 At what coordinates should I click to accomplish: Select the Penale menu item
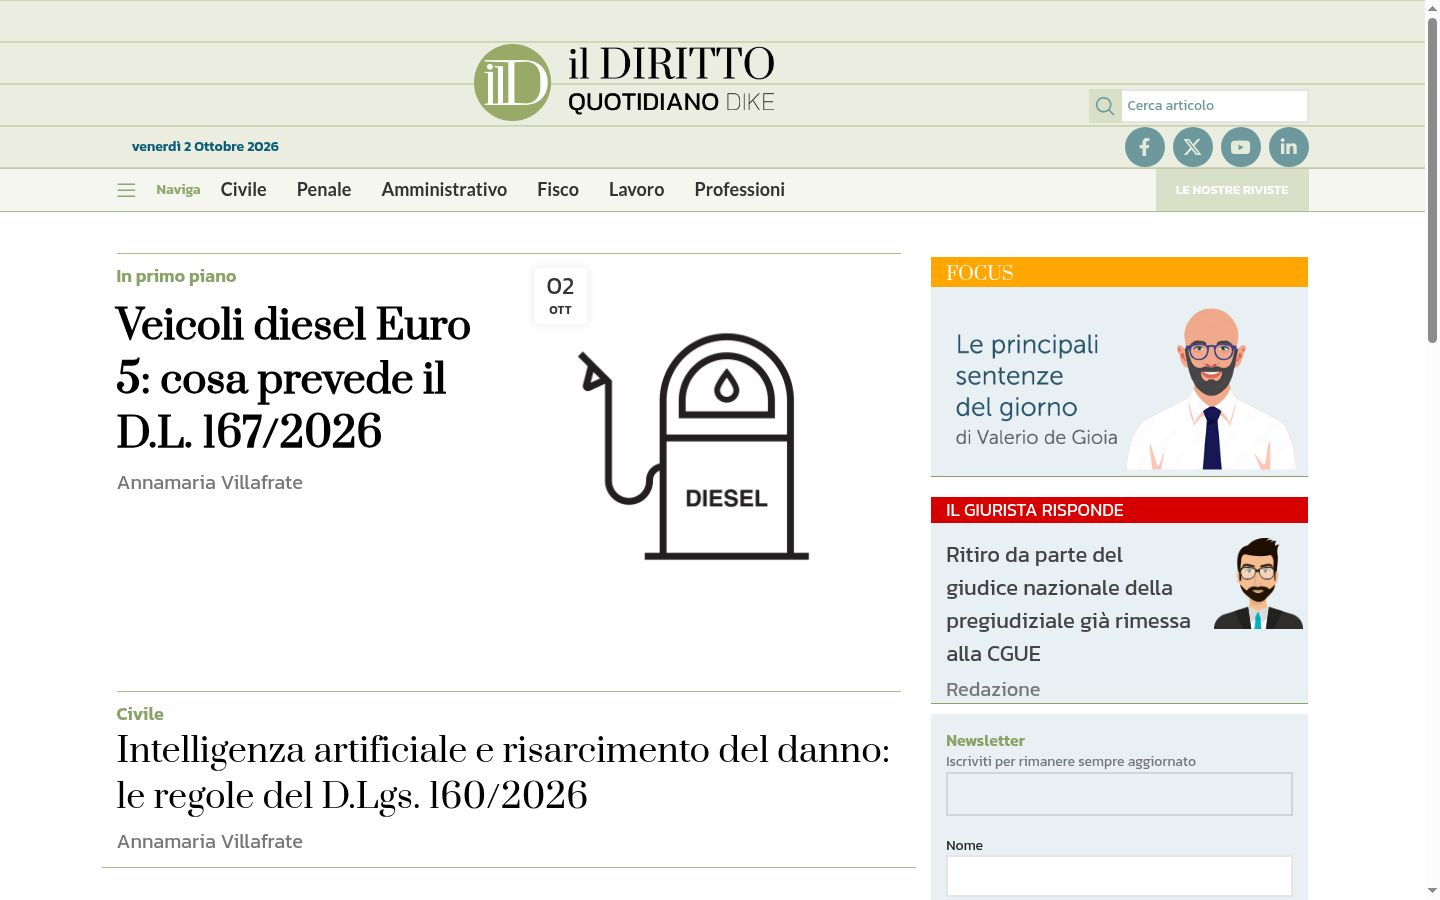coord(324,190)
